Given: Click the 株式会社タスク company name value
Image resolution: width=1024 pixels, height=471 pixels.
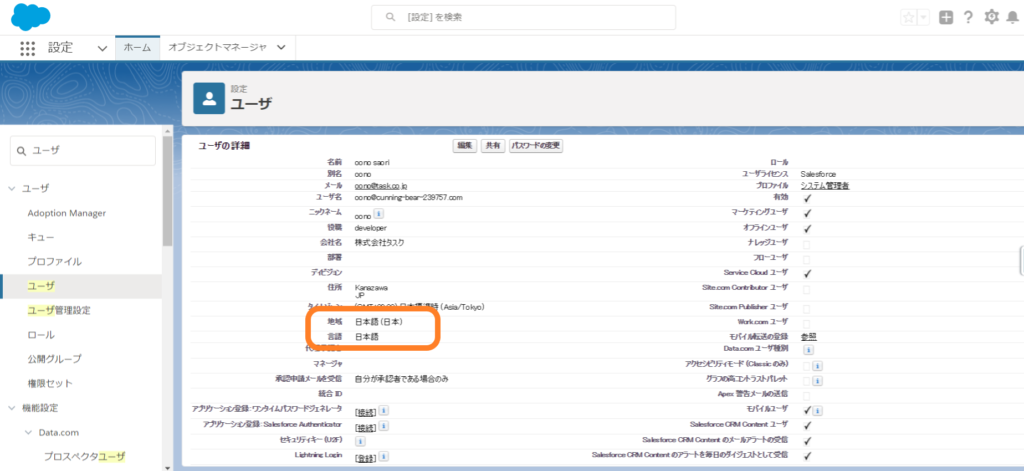Looking at the screenshot, I should point(379,242).
